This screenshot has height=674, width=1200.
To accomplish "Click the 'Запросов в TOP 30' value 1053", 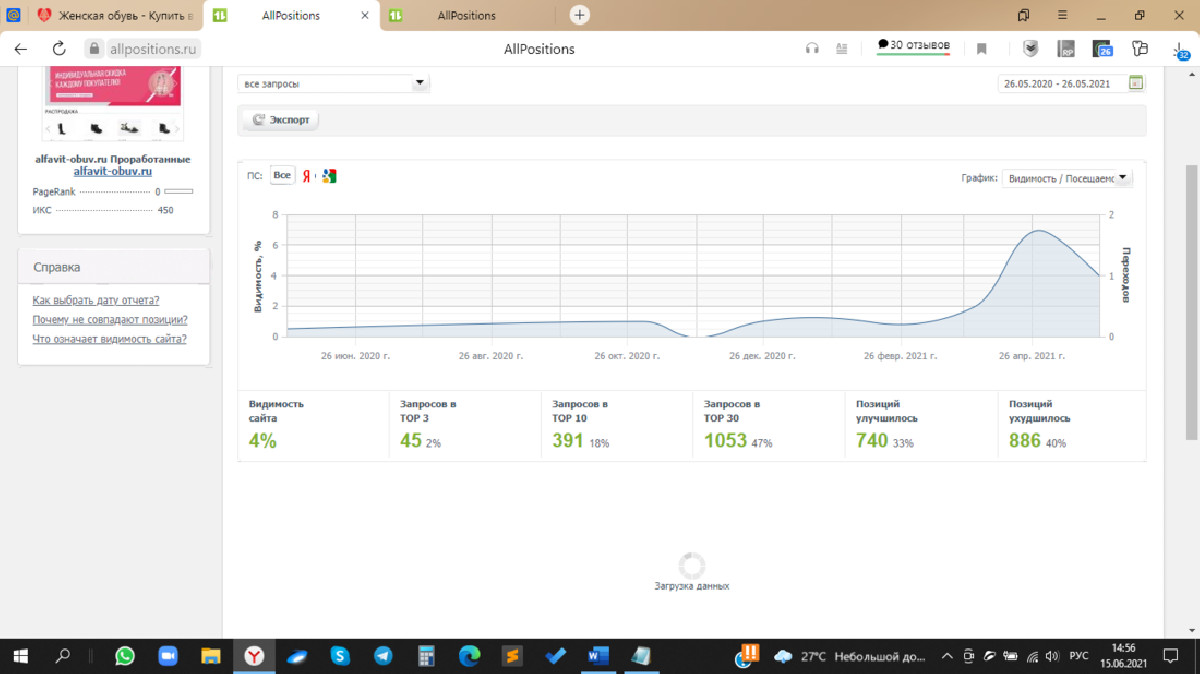I will [726, 441].
